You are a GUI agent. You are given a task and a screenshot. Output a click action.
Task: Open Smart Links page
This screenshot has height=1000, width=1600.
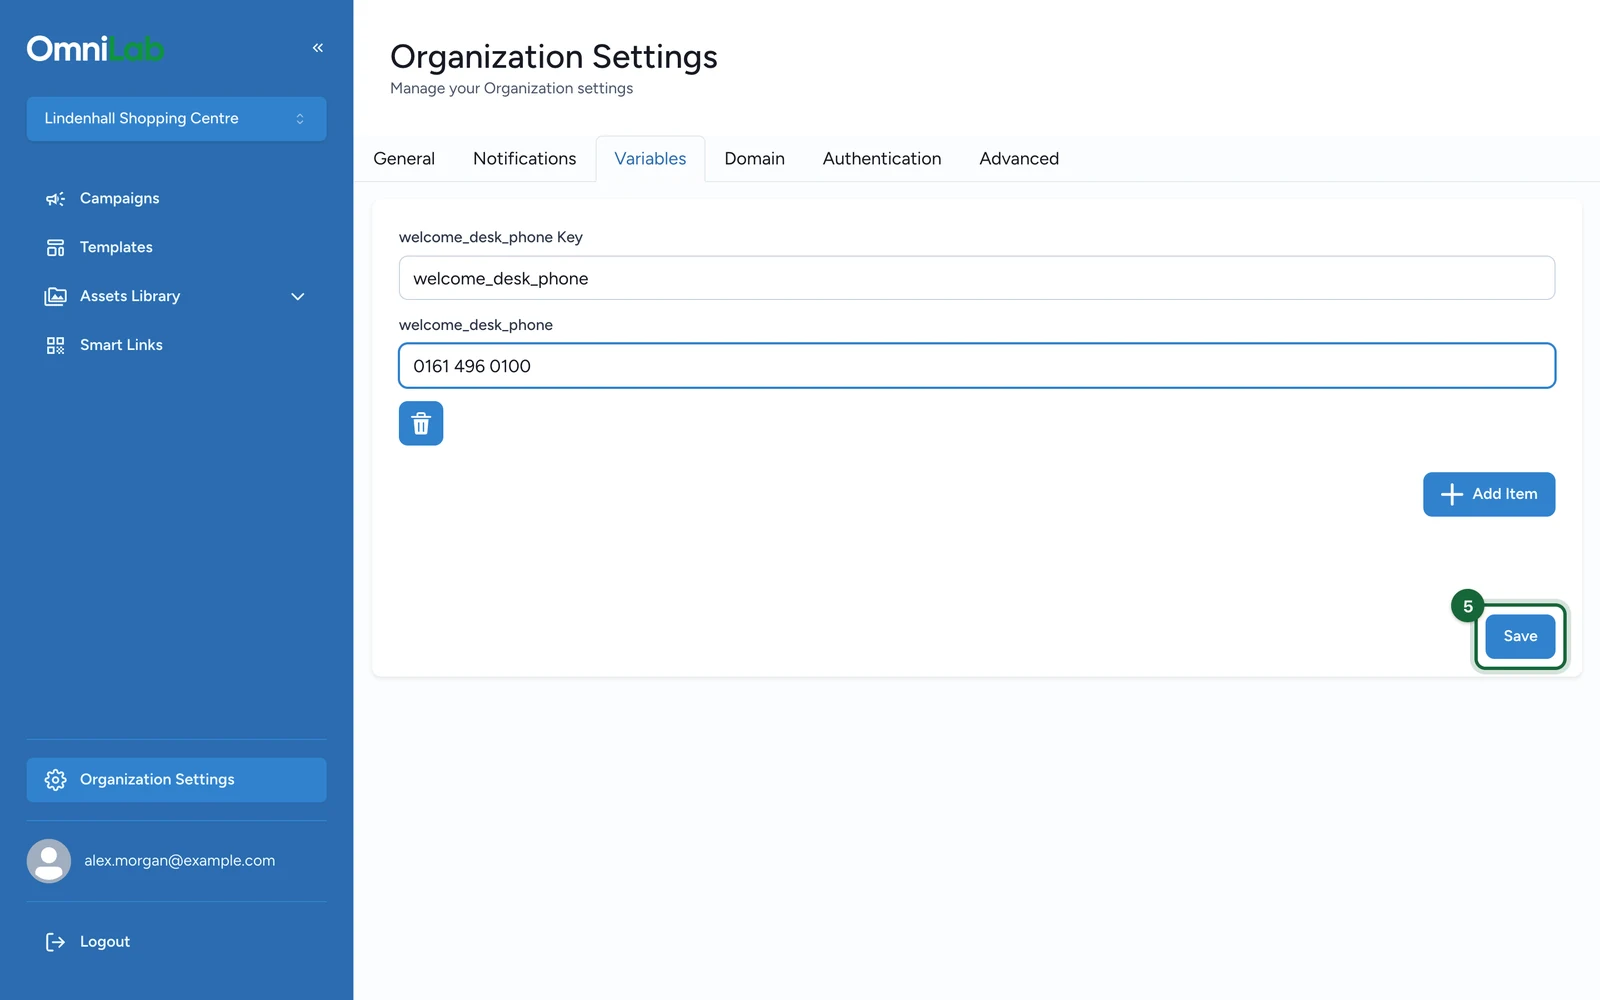[x=176, y=346]
